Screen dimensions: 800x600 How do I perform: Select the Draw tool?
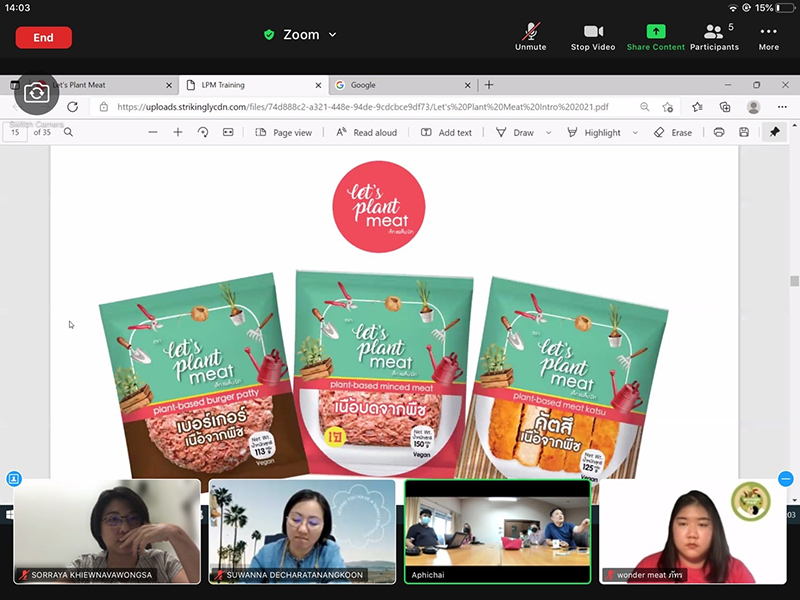tap(515, 133)
